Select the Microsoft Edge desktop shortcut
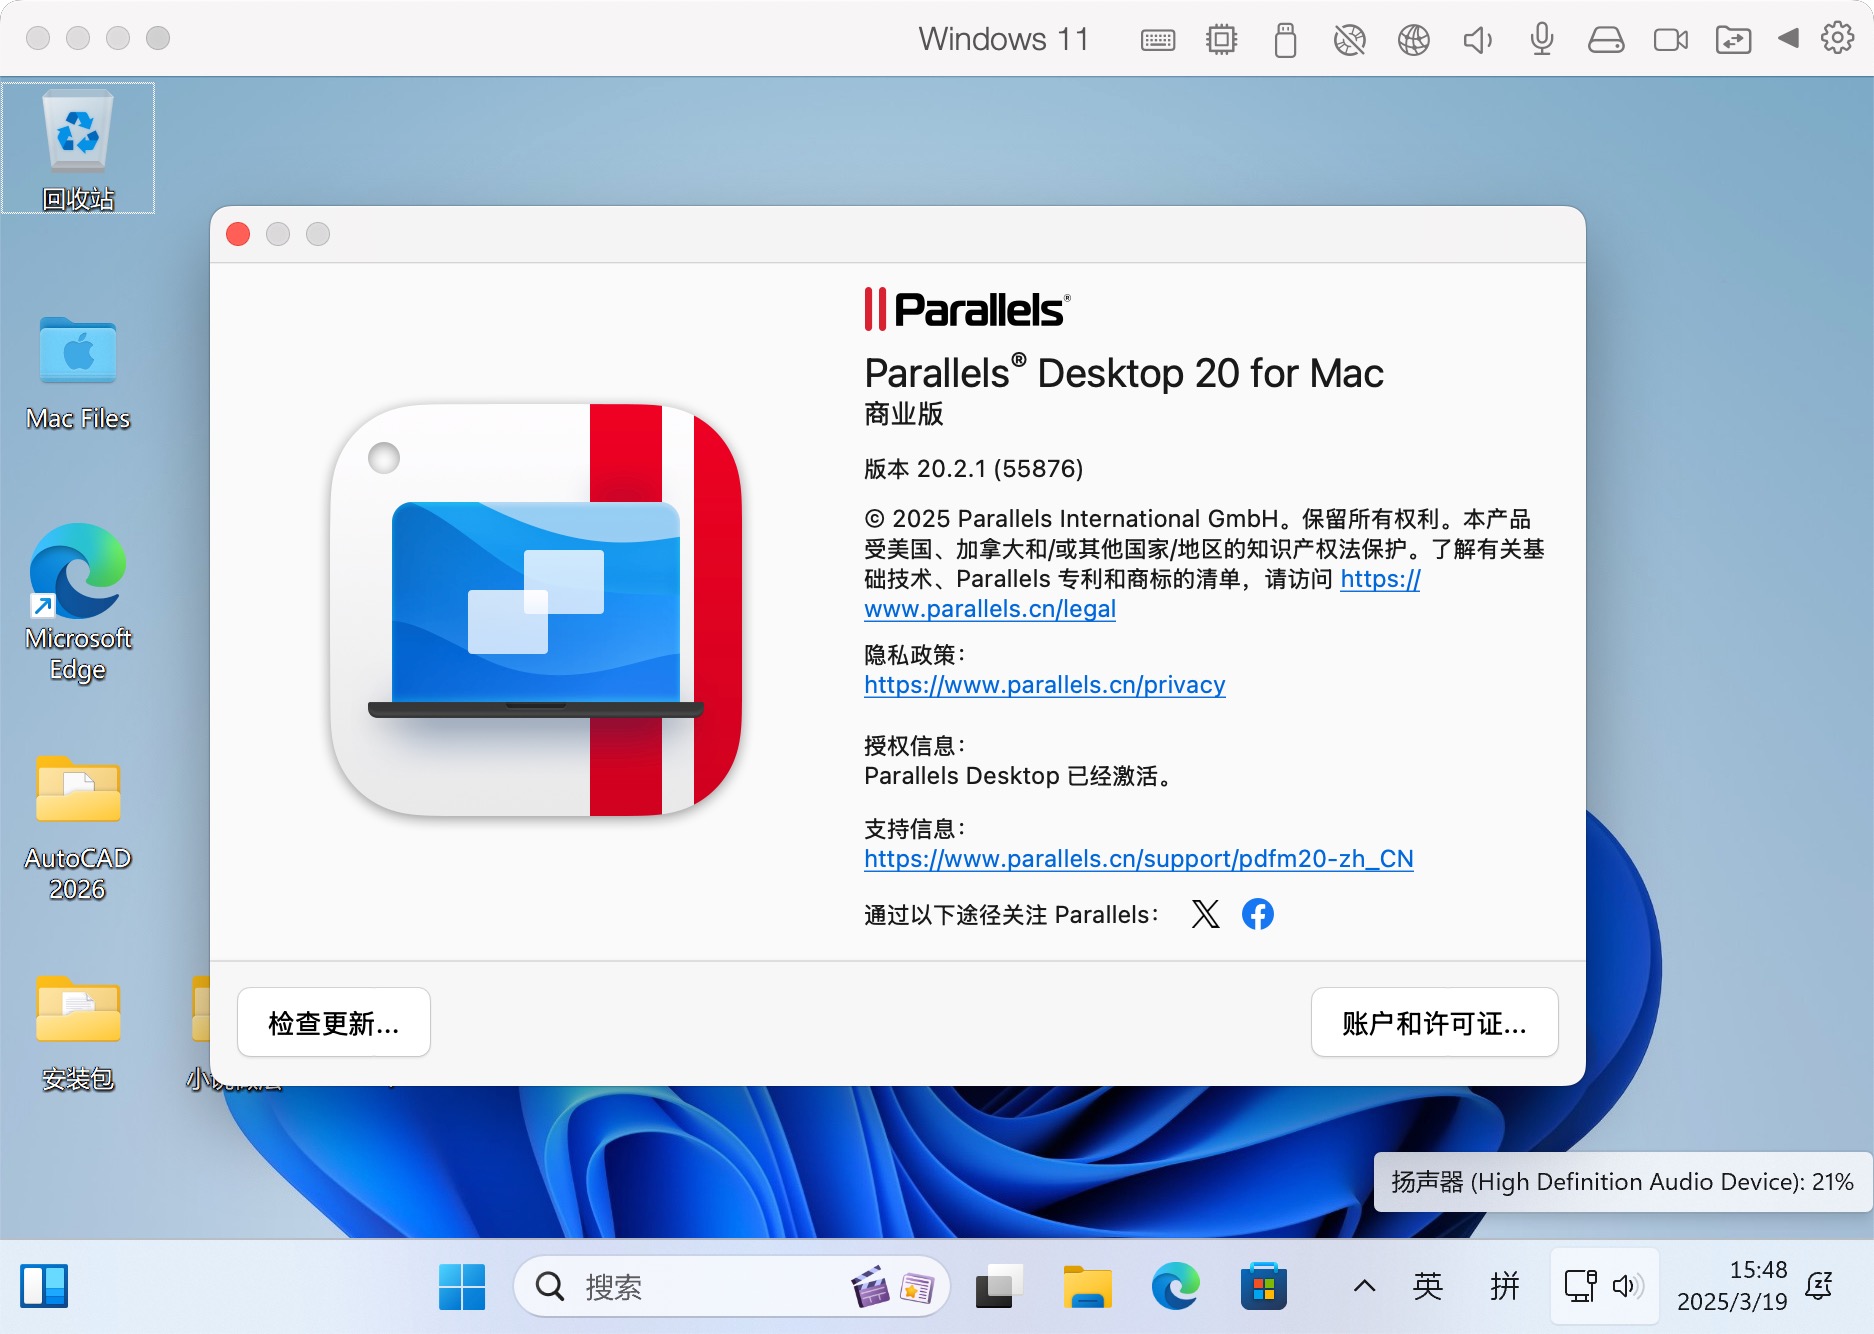1874x1334 pixels. pos(78,603)
